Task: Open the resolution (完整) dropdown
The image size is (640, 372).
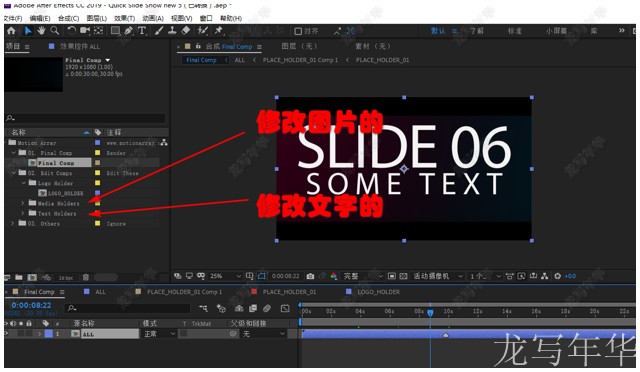Action: pyautogui.click(x=363, y=276)
